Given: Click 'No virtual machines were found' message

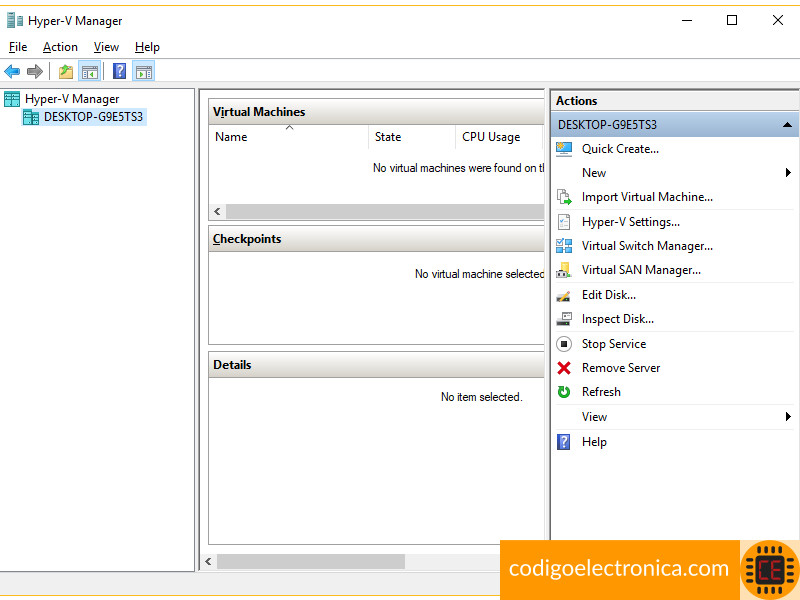Looking at the screenshot, I should pos(458,168).
